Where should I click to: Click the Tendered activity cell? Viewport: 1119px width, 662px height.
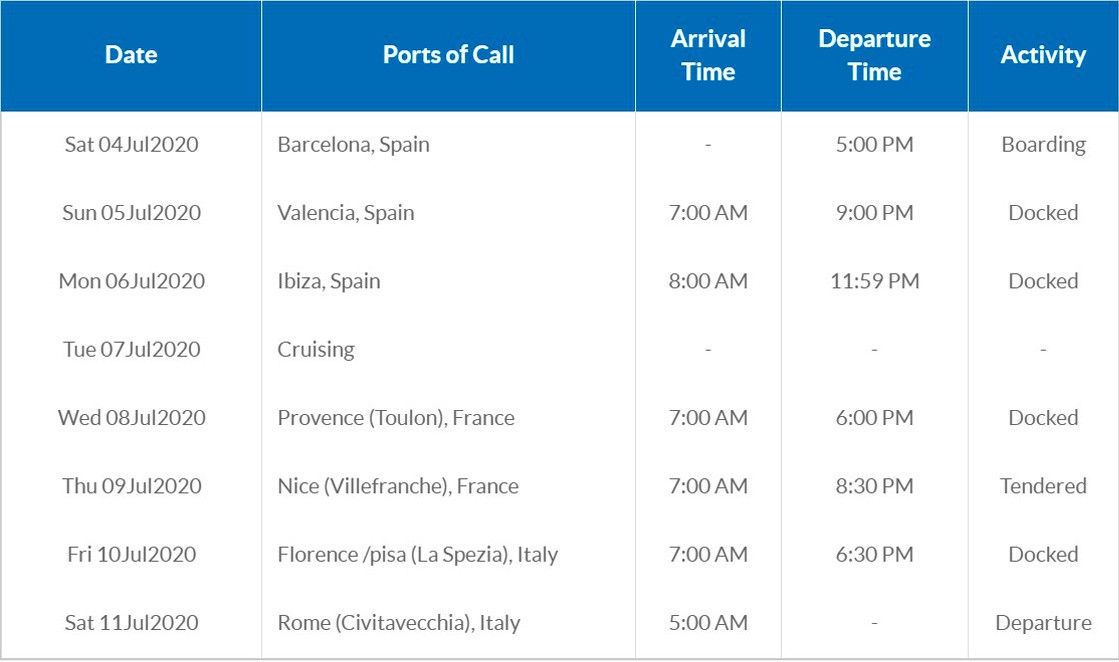[1043, 487]
